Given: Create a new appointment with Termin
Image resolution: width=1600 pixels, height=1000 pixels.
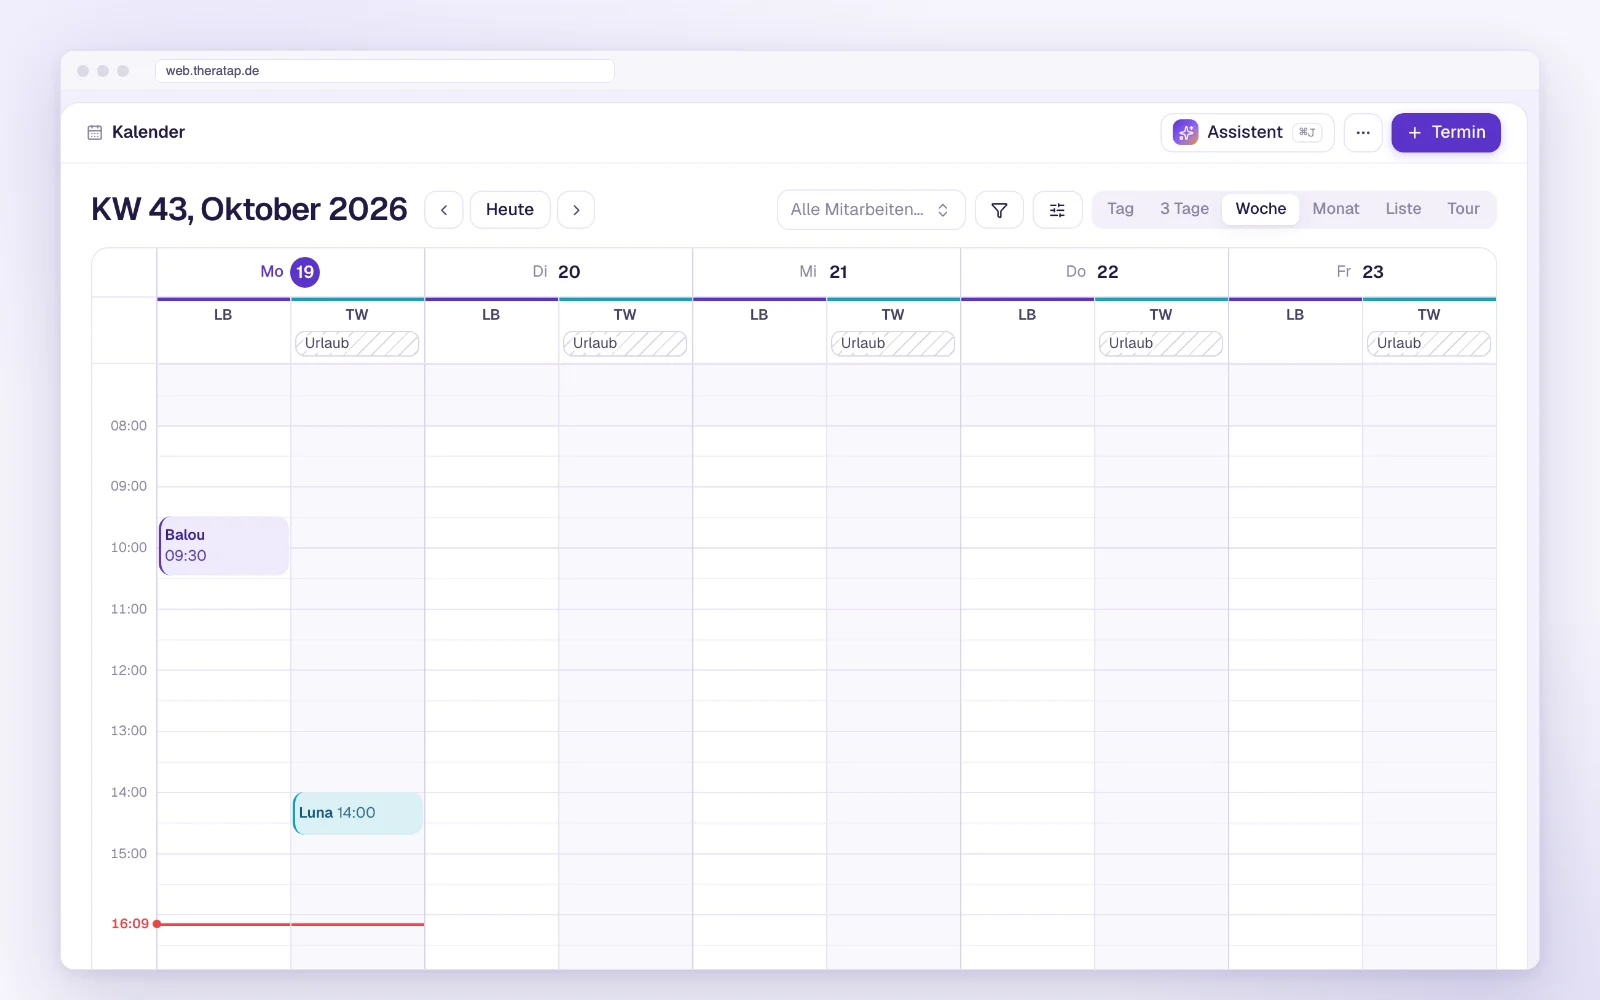Looking at the screenshot, I should [x=1446, y=132].
